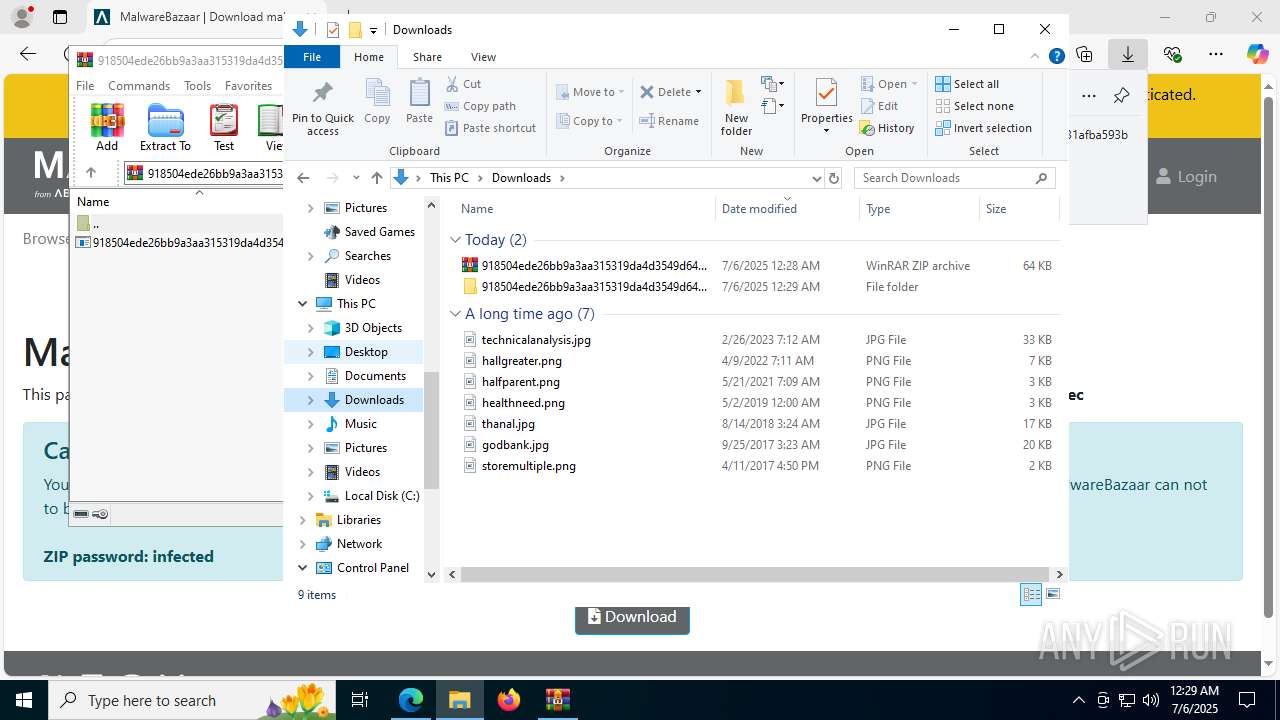
Task: Open WinRAR Favorites menu
Action: point(248,86)
